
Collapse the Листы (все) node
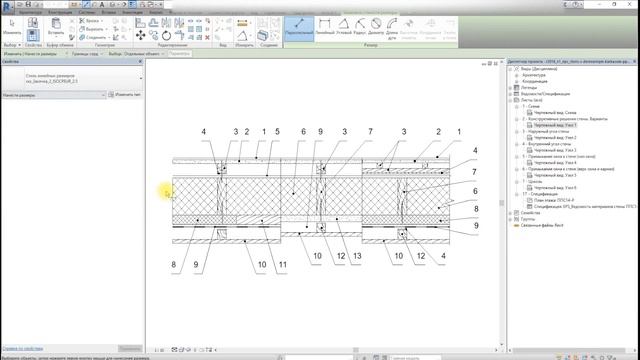511,100
